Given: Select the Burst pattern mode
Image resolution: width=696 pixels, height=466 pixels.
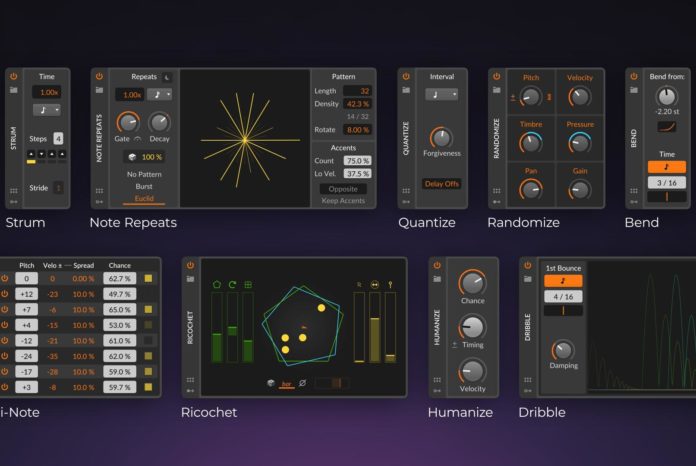Looking at the screenshot, I should coord(144,186).
